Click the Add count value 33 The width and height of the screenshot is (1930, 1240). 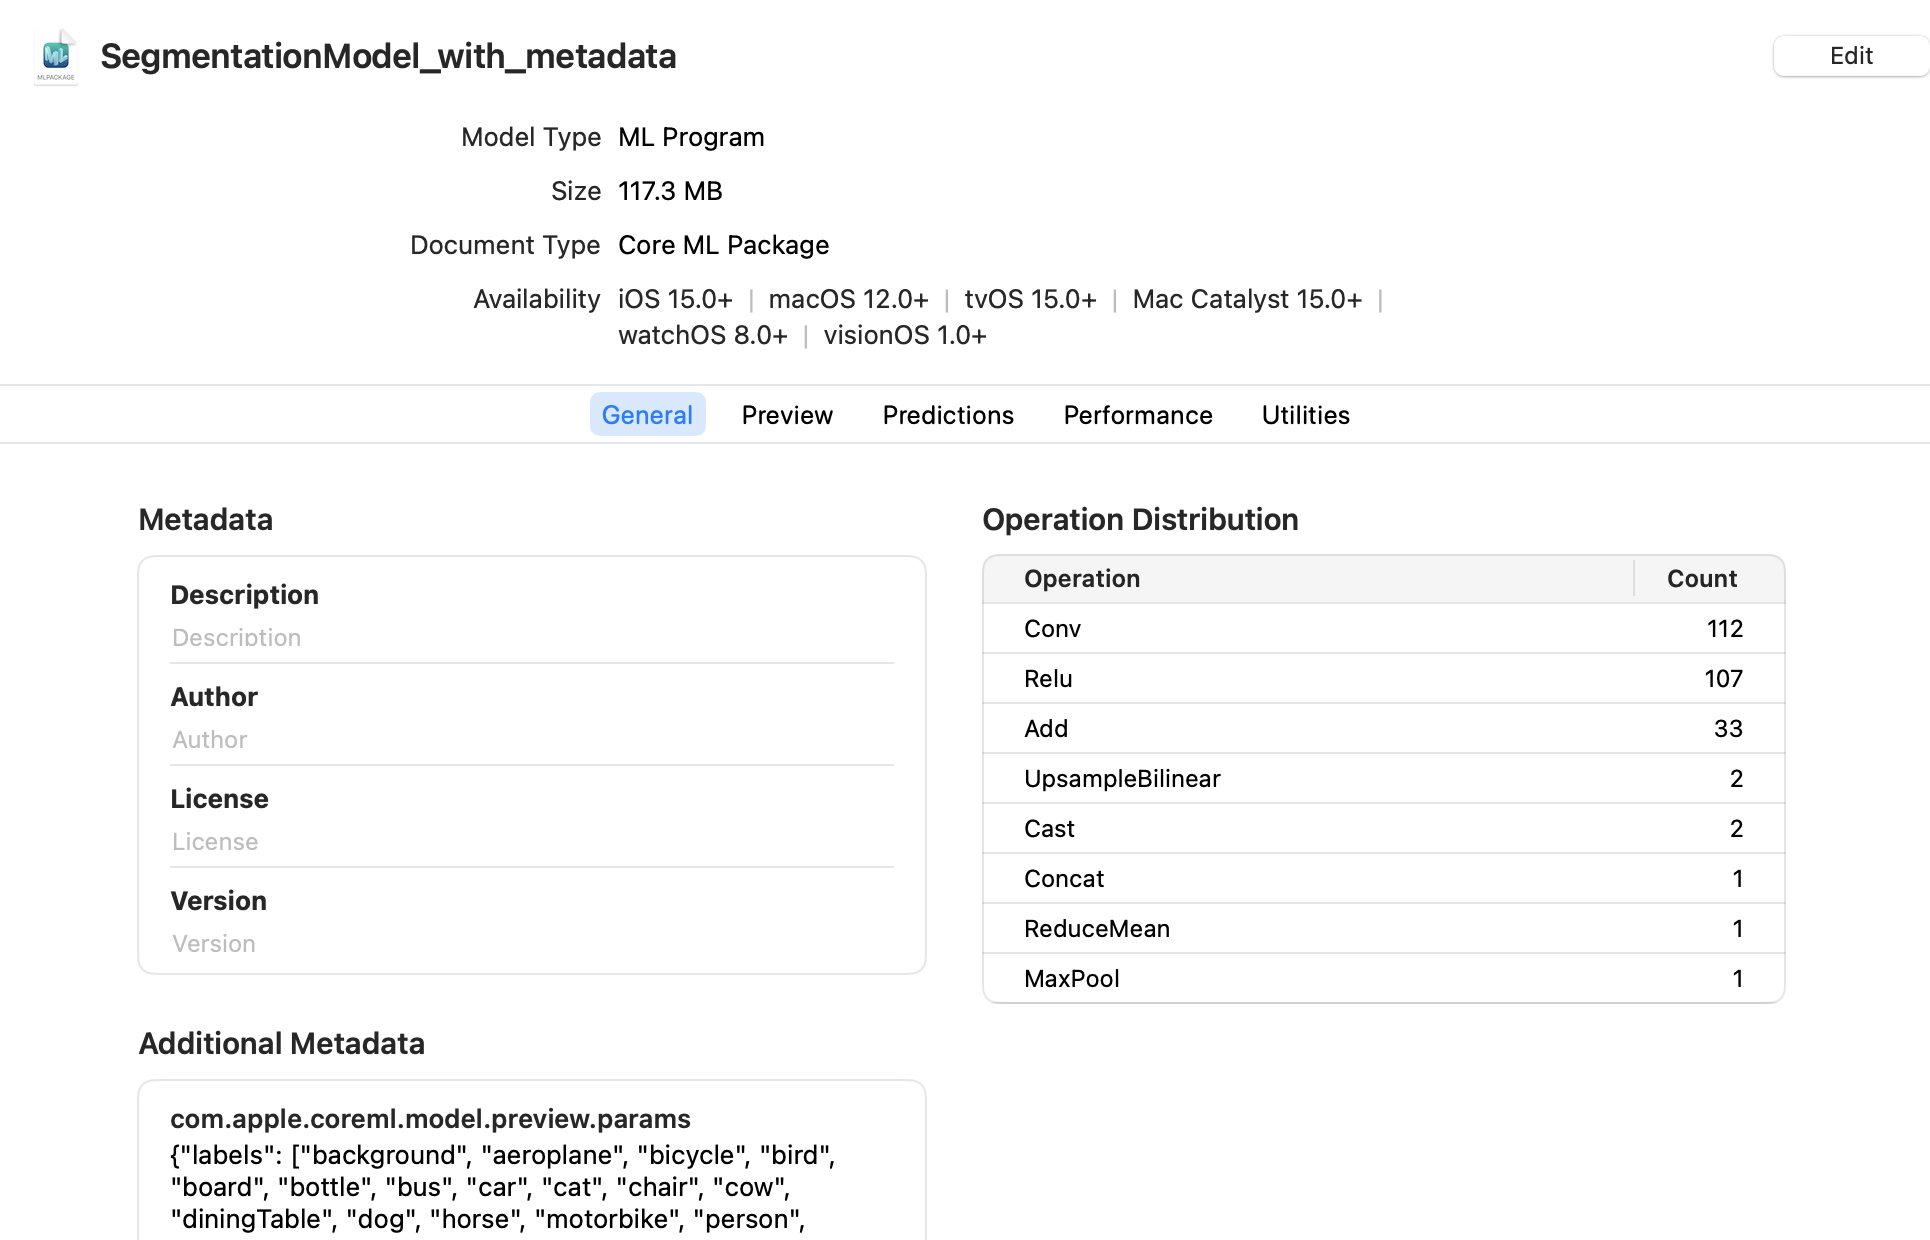point(1728,729)
